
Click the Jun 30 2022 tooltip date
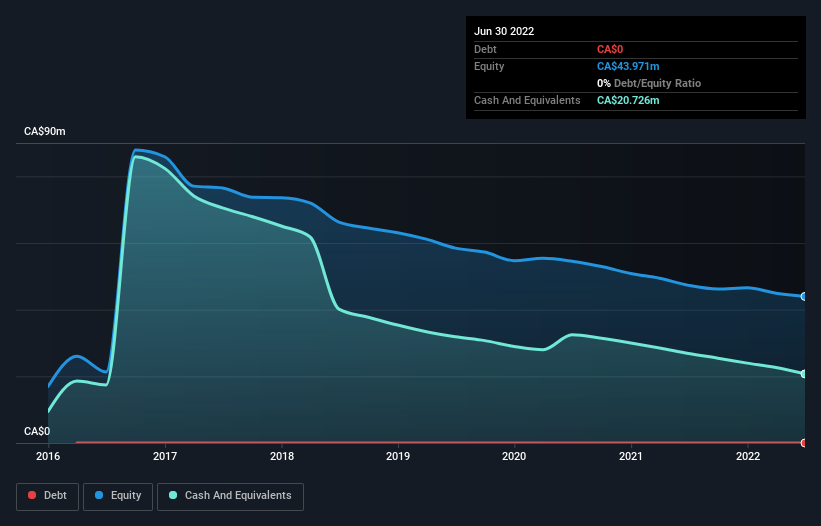tap(504, 31)
